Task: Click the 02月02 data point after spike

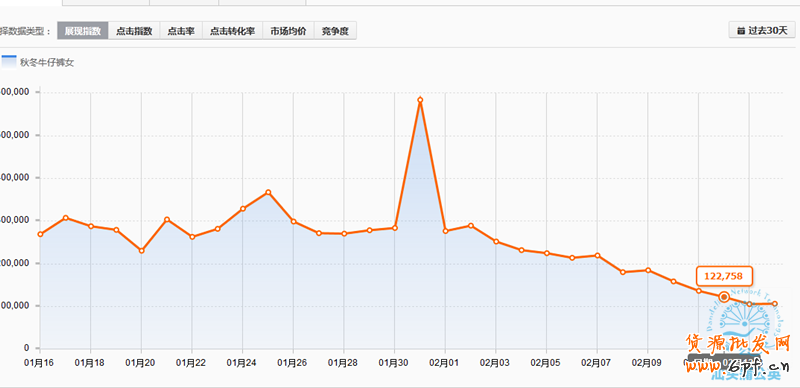Action: 470,225
